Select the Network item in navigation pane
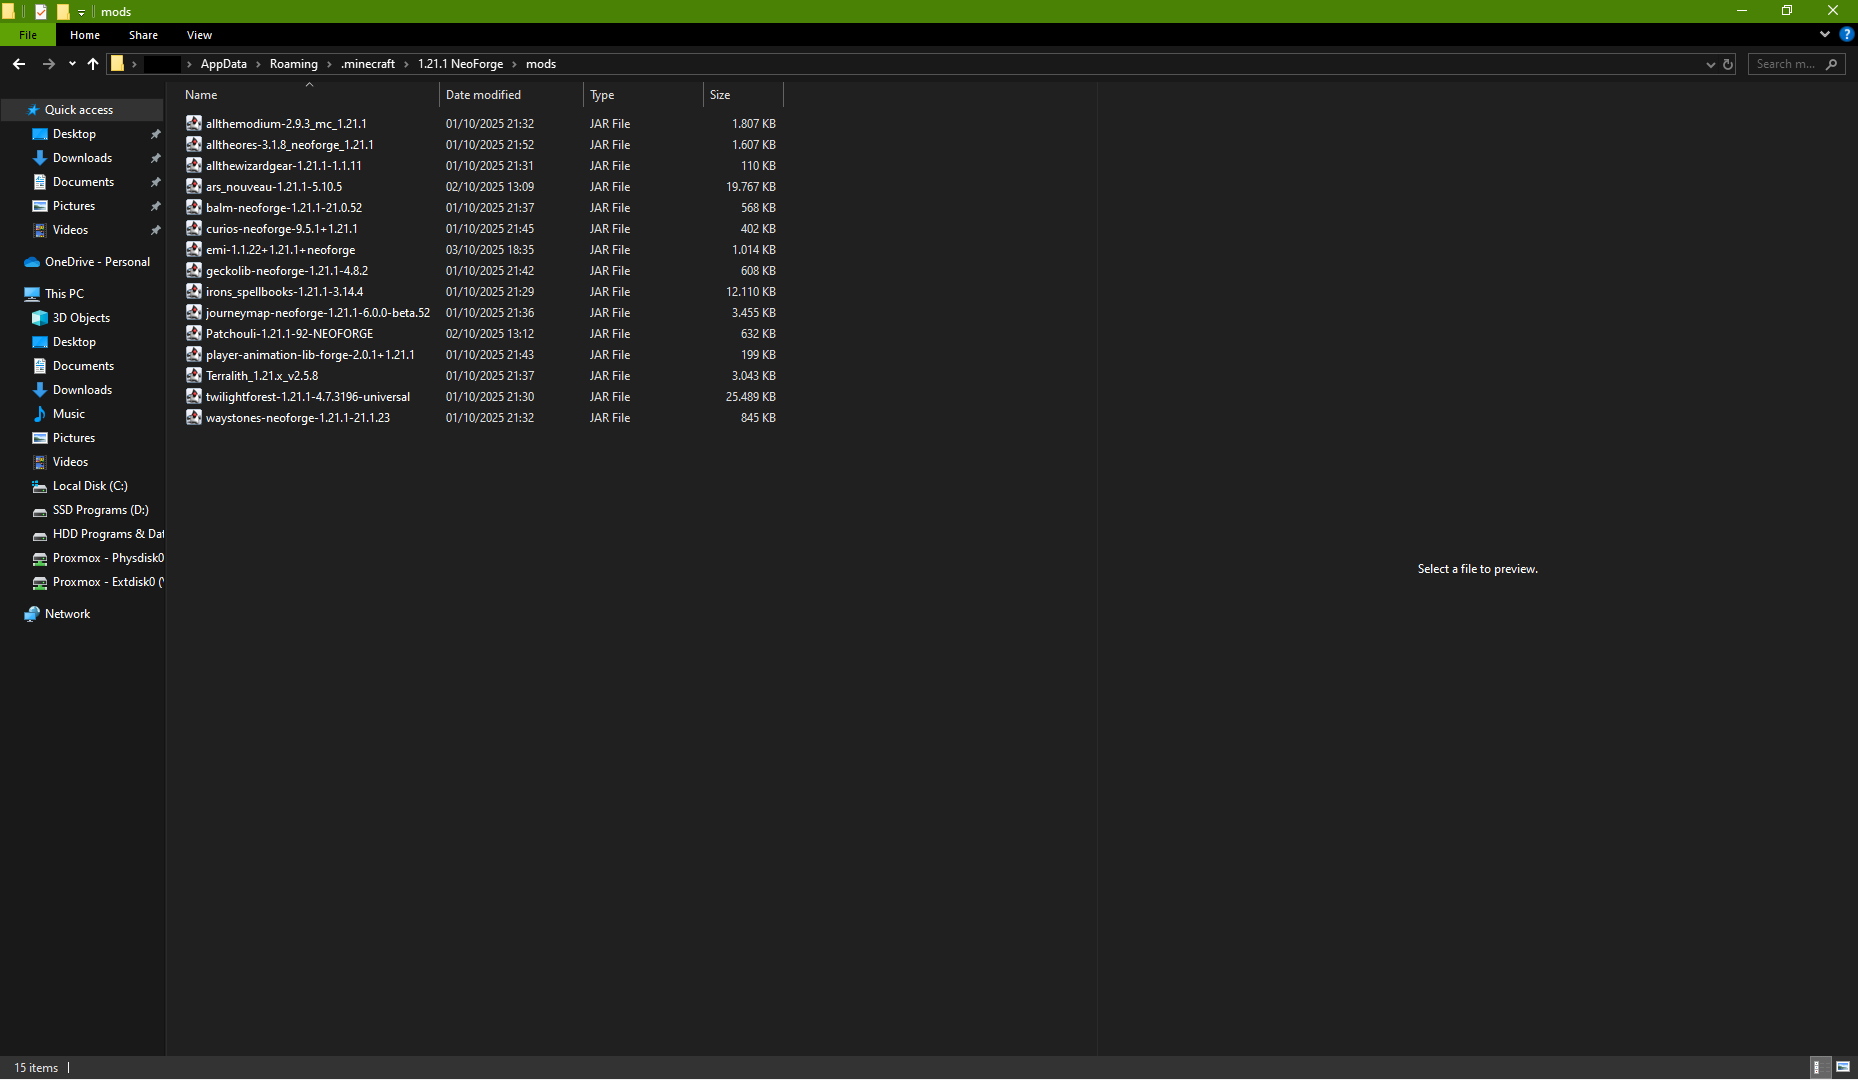Viewport: 1858px width, 1080px height. tap(67, 614)
